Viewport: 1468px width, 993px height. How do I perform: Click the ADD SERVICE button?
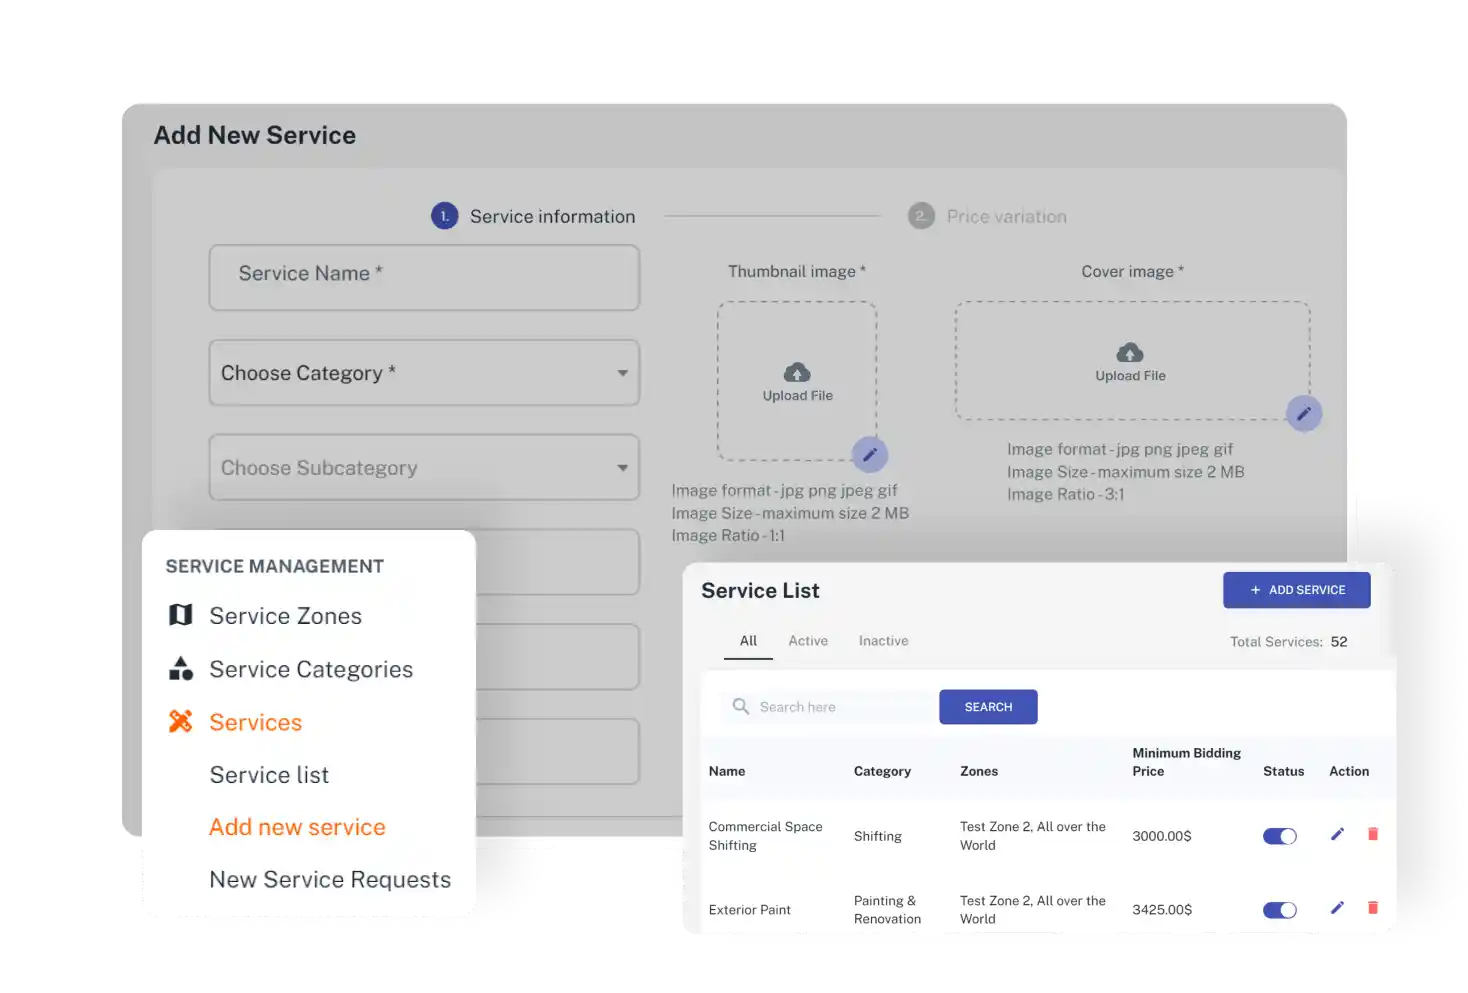tap(1297, 590)
